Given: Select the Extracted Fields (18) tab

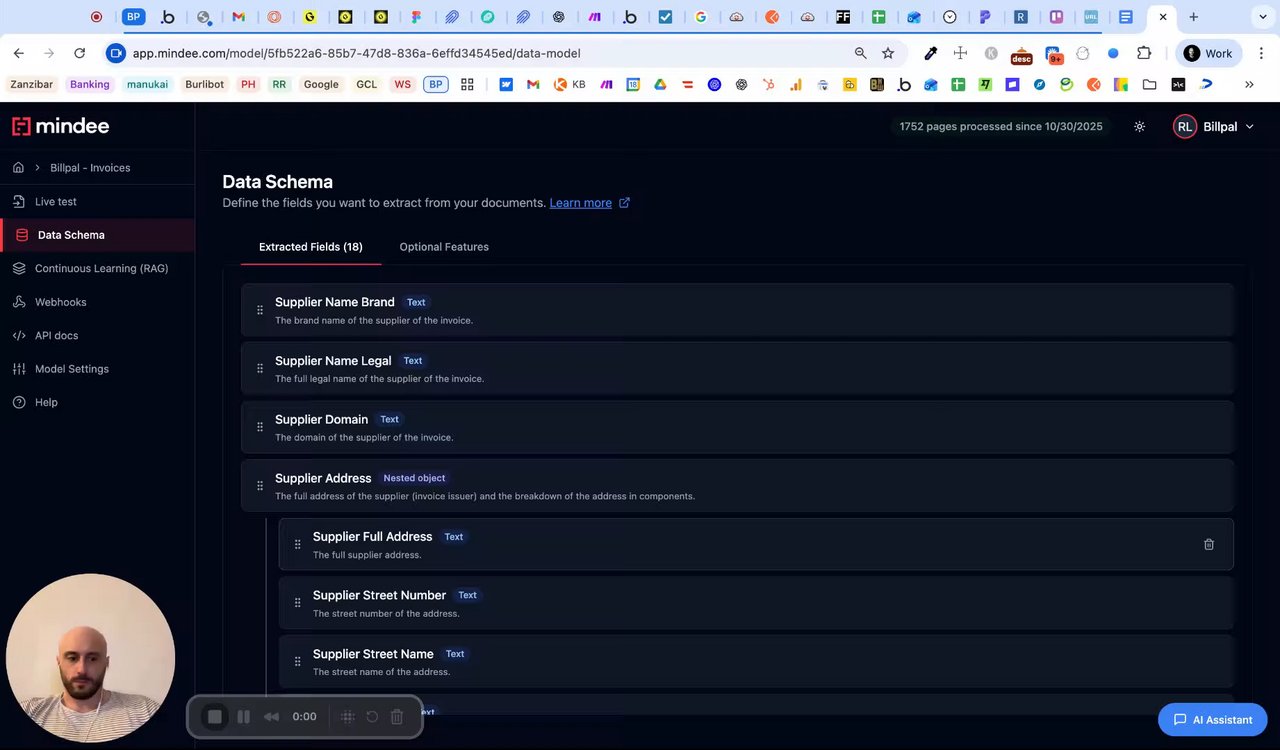Looking at the screenshot, I should (x=311, y=247).
